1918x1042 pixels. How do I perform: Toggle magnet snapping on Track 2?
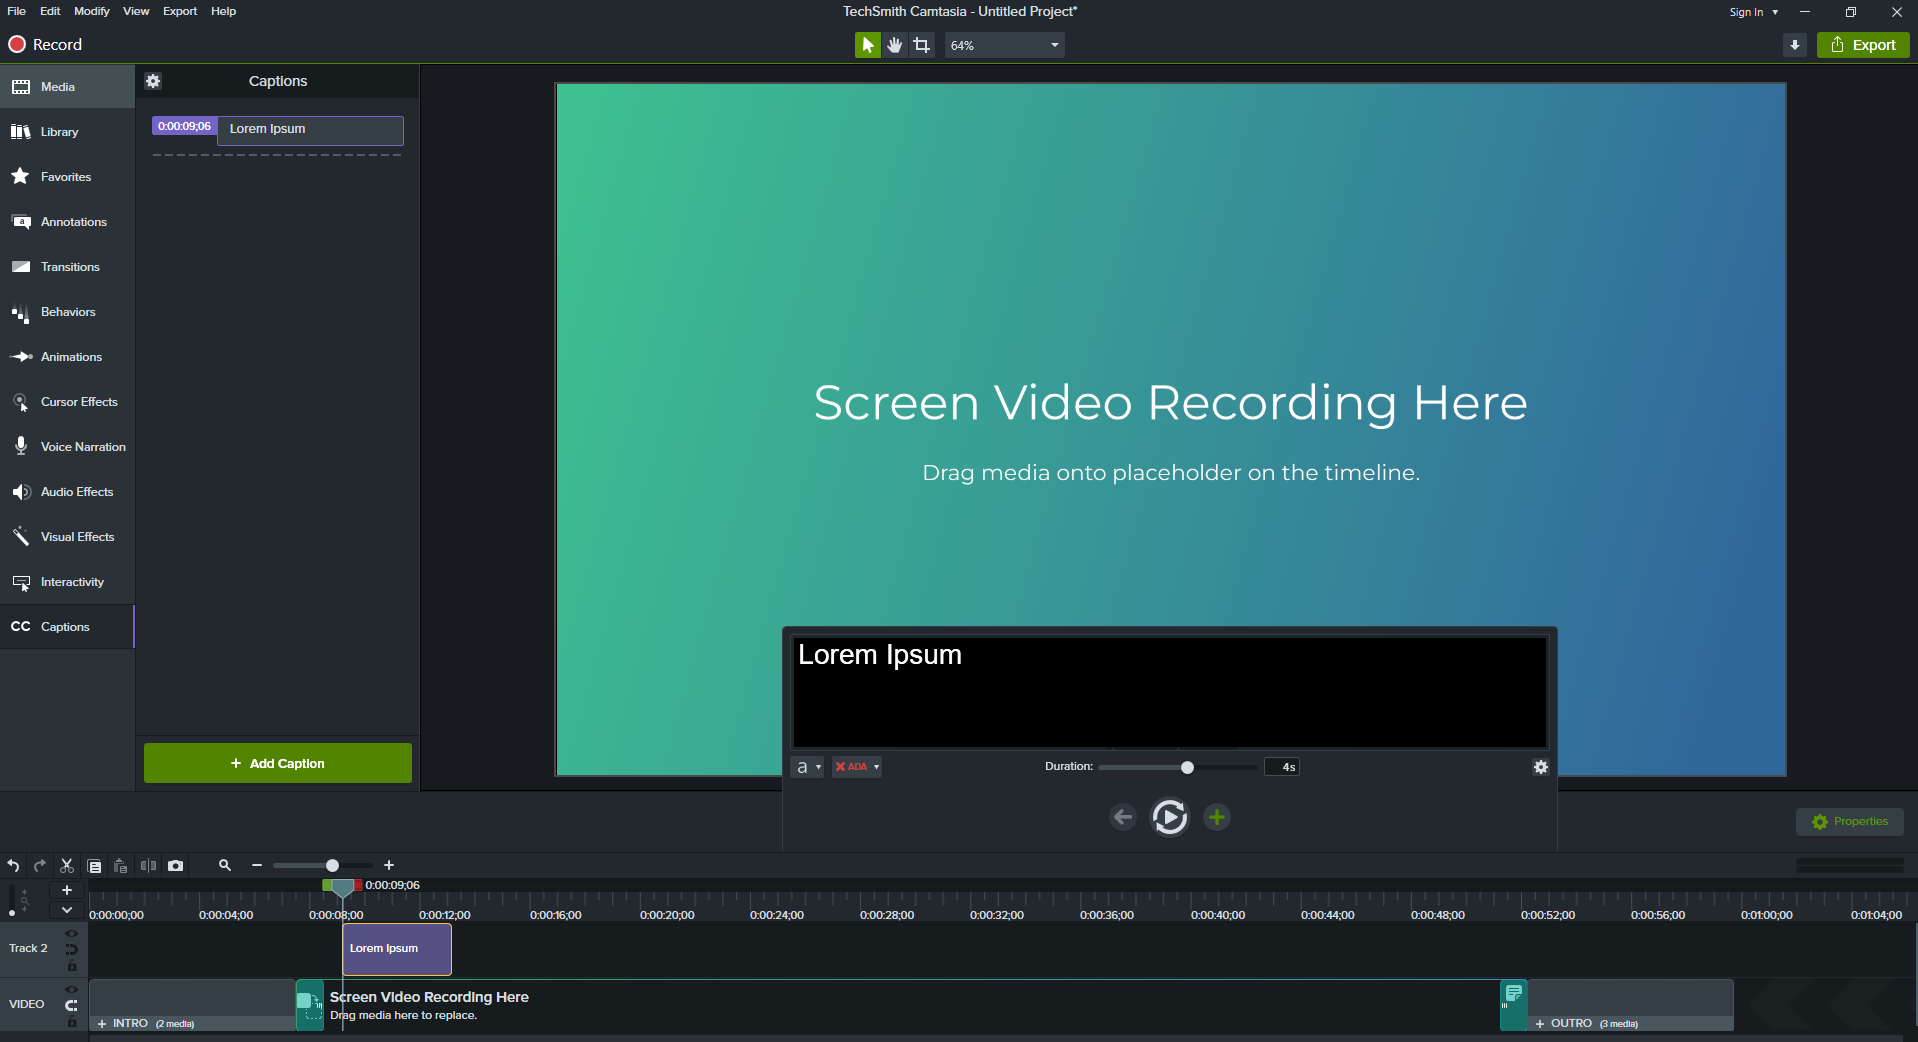tap(71, 949)
